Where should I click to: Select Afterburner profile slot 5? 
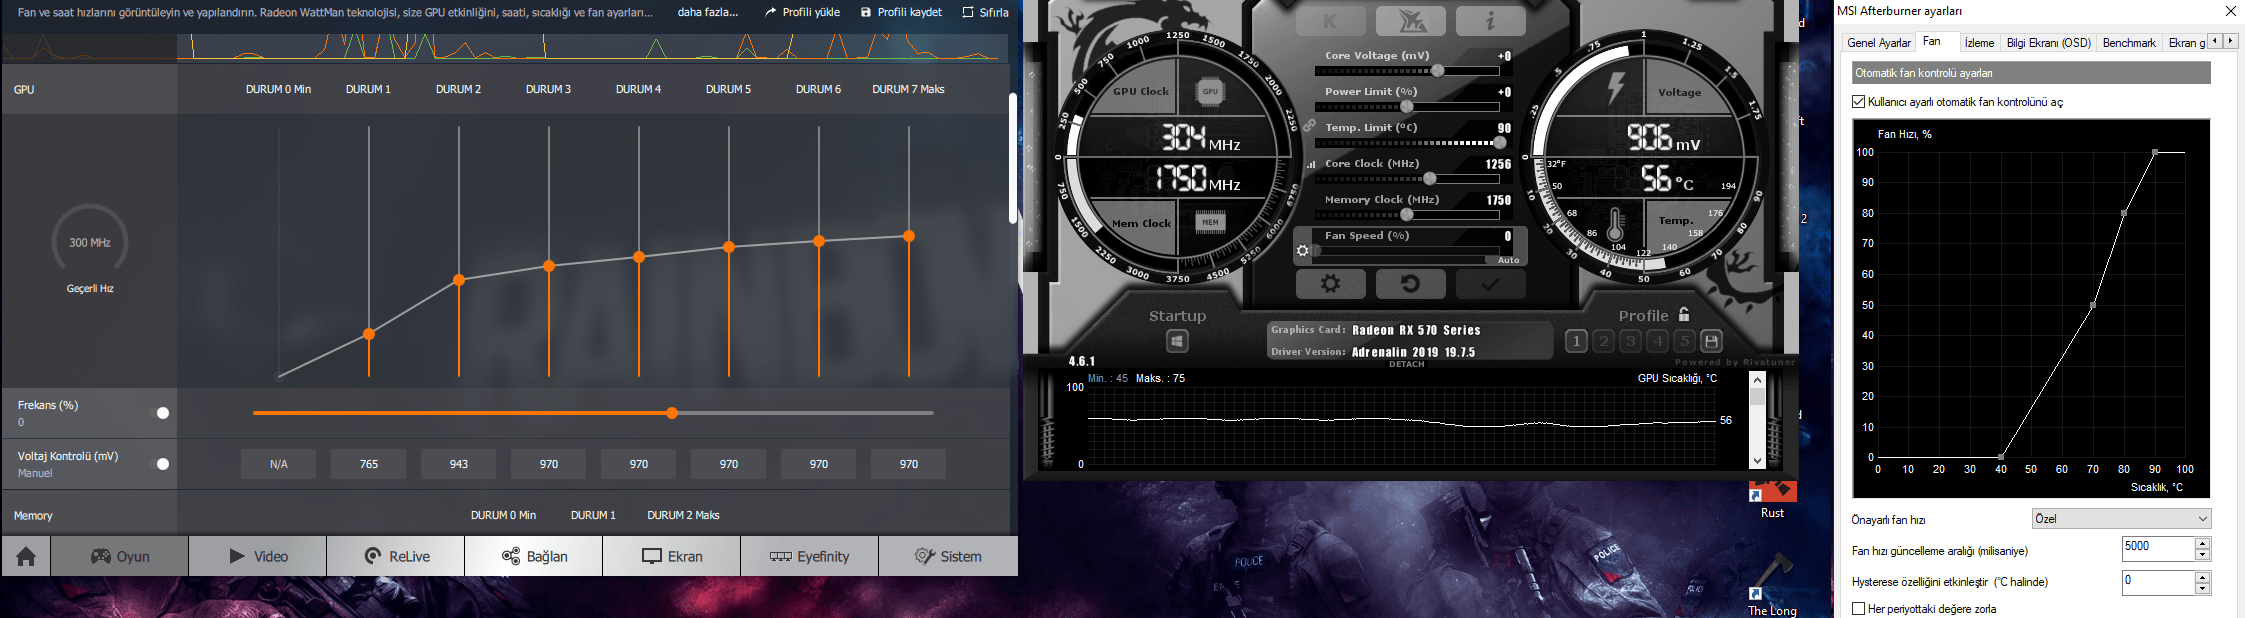coord(1684,341)
